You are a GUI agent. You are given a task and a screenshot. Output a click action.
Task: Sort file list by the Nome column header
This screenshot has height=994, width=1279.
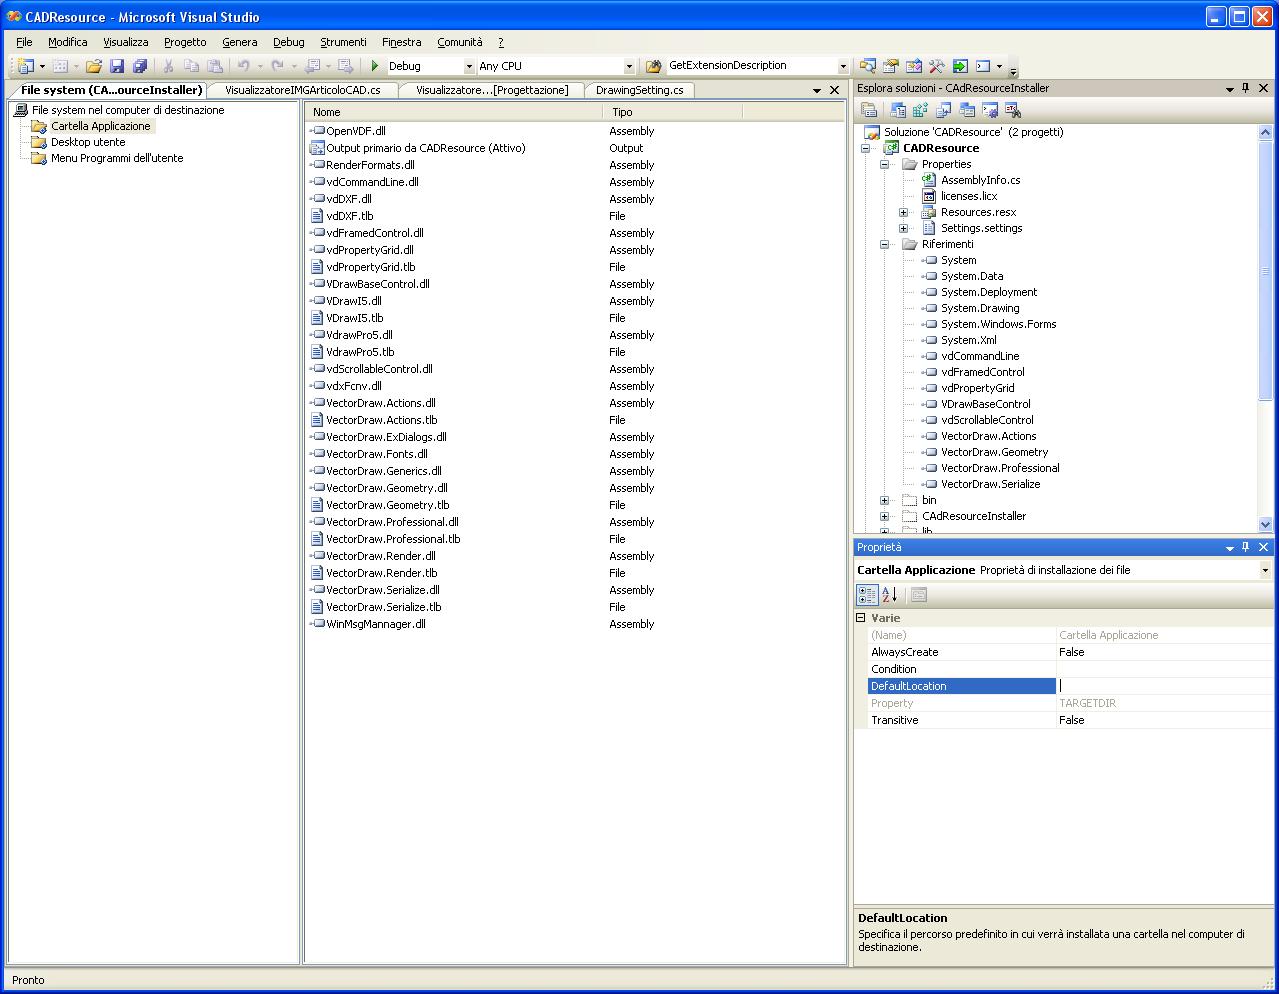[x=455, y=112]
